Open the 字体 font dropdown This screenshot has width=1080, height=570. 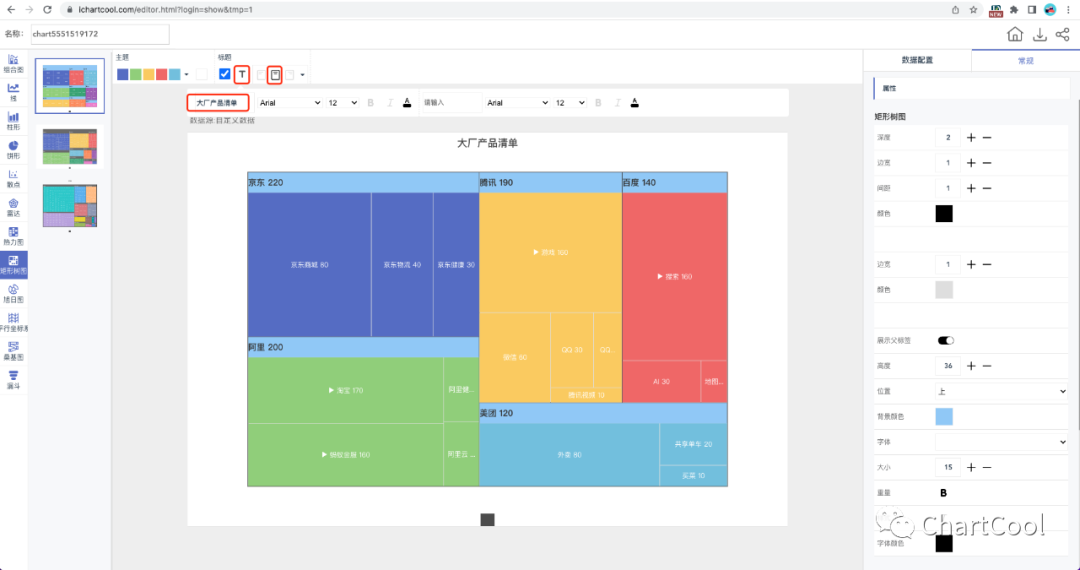(1001, 442)
